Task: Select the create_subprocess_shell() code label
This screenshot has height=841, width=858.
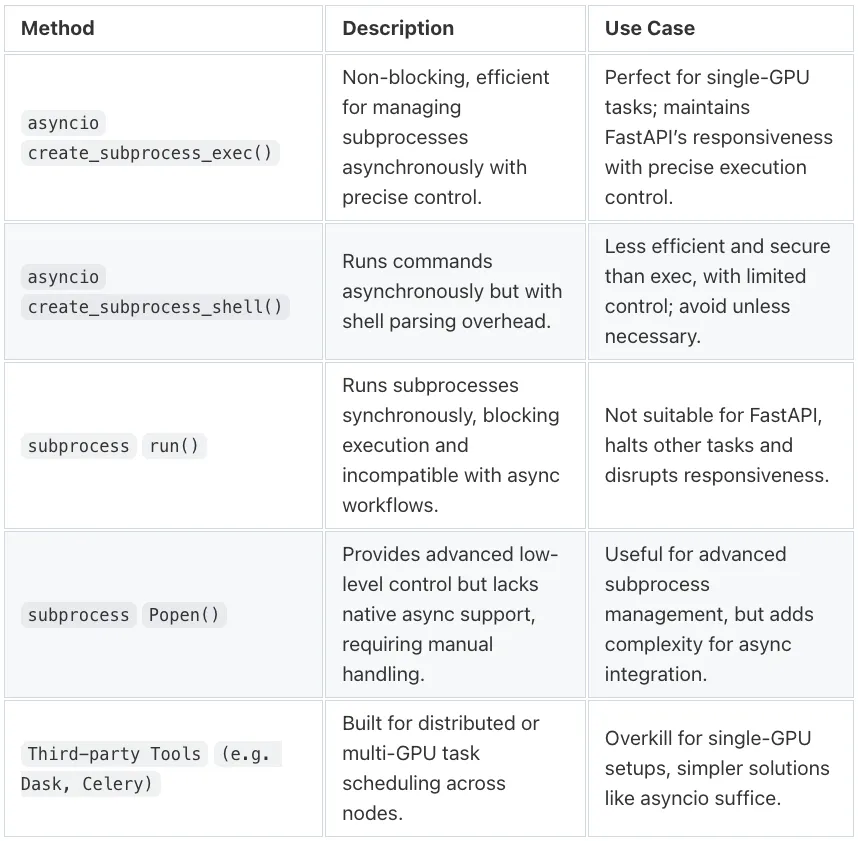Action: pyautogui.click(x=155, y=306)
